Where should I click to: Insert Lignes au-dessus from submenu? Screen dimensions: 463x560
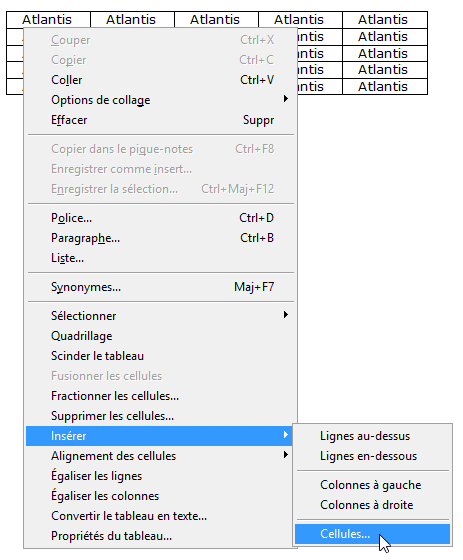pos(372,436)
